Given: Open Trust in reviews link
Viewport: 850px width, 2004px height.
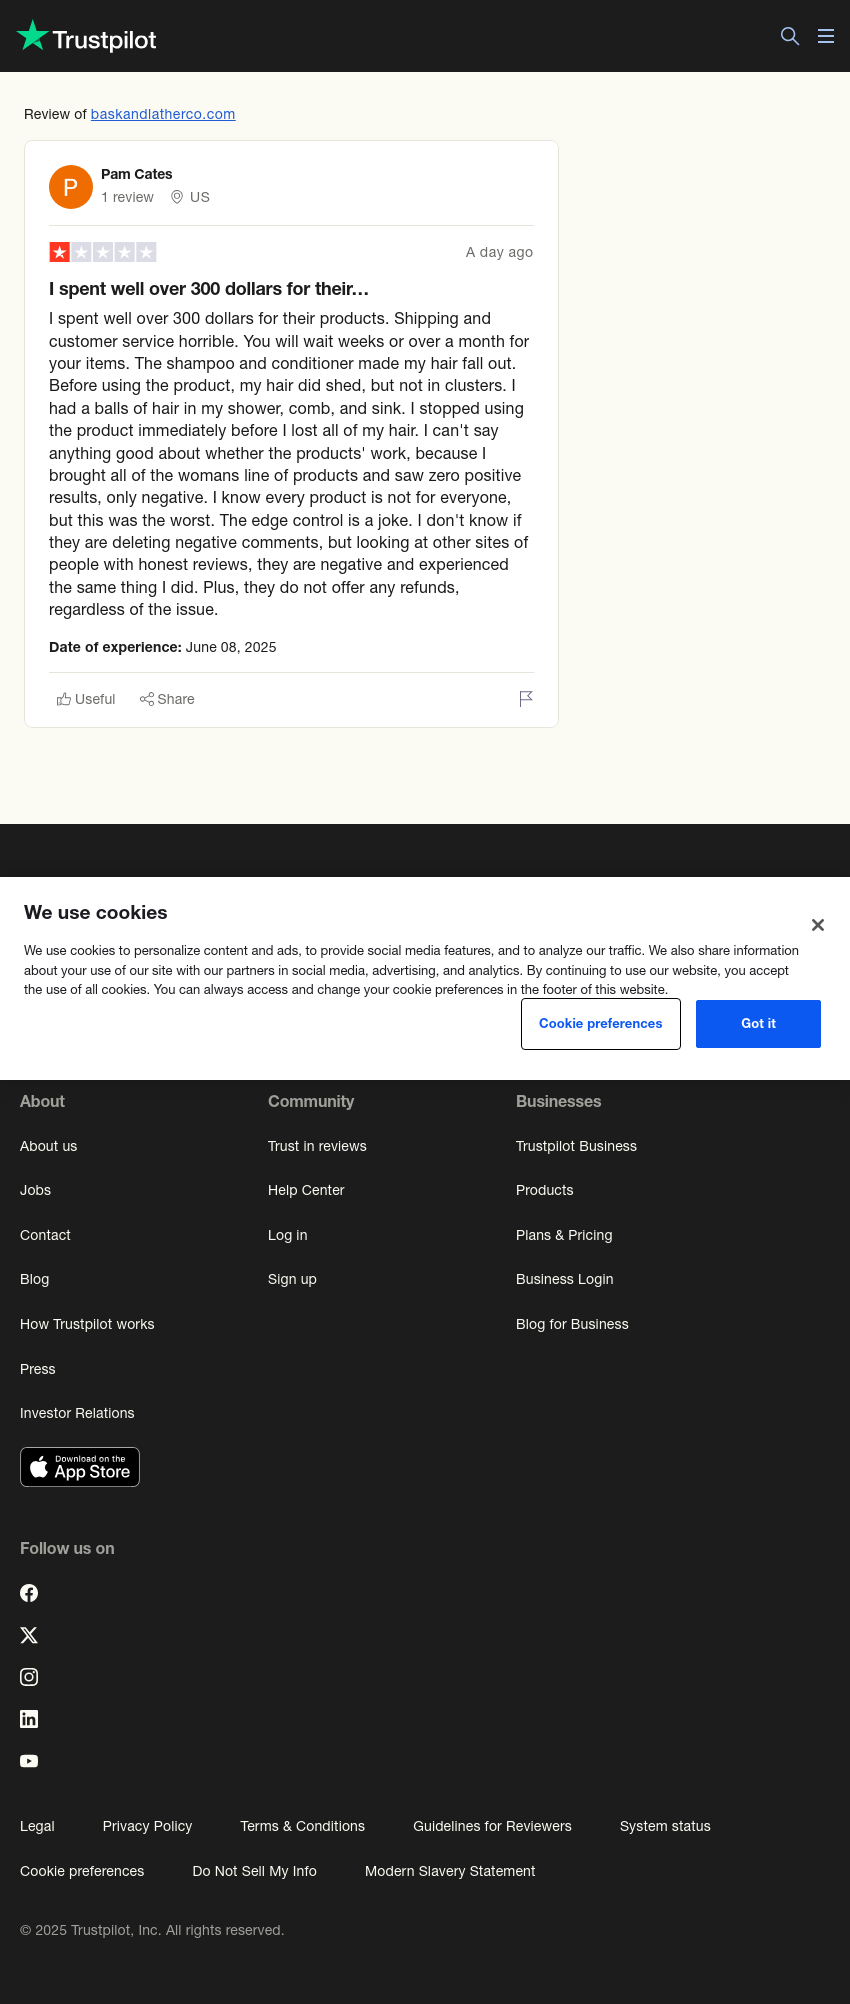Looking at the screenshot, I should point(318,1146).
